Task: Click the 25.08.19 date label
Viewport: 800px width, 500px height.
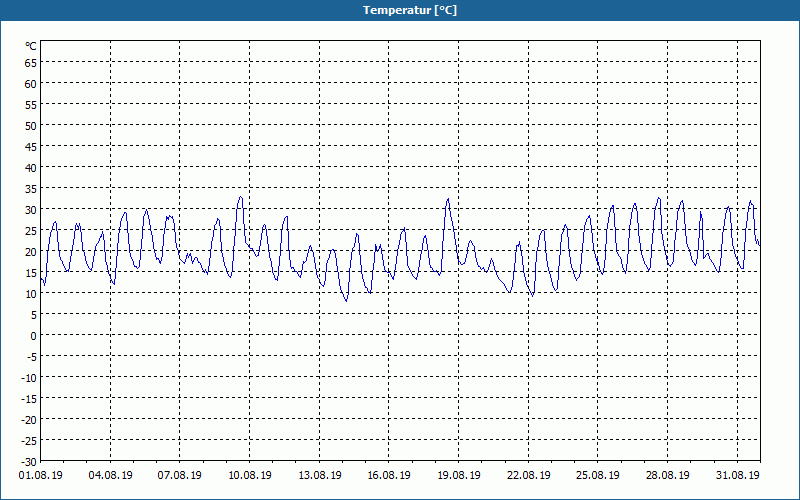Action: click(597, 475)
